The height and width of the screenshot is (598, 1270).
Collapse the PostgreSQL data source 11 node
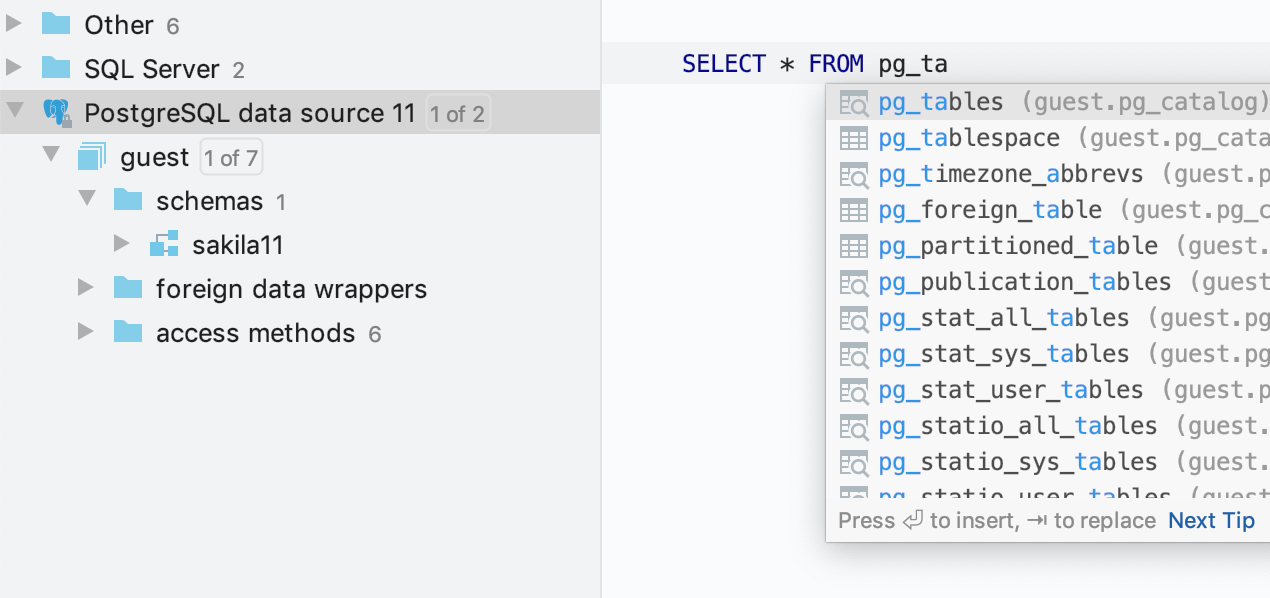point(14,112)
